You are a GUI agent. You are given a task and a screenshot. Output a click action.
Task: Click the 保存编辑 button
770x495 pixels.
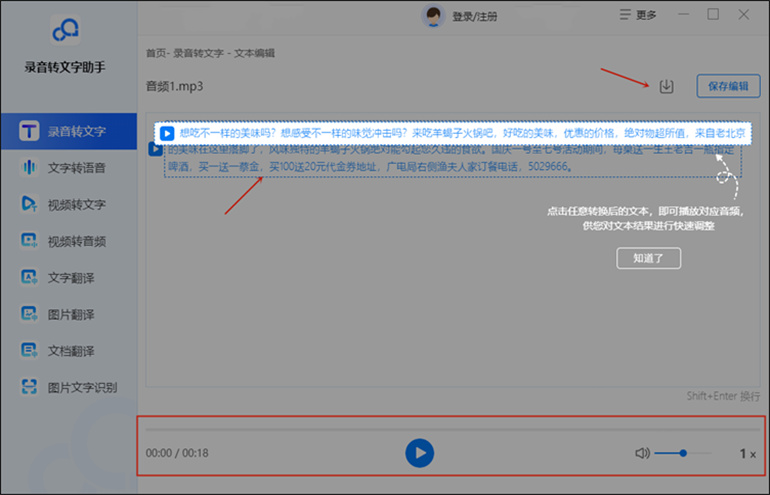pyautogui.click(x=728, y=86)
